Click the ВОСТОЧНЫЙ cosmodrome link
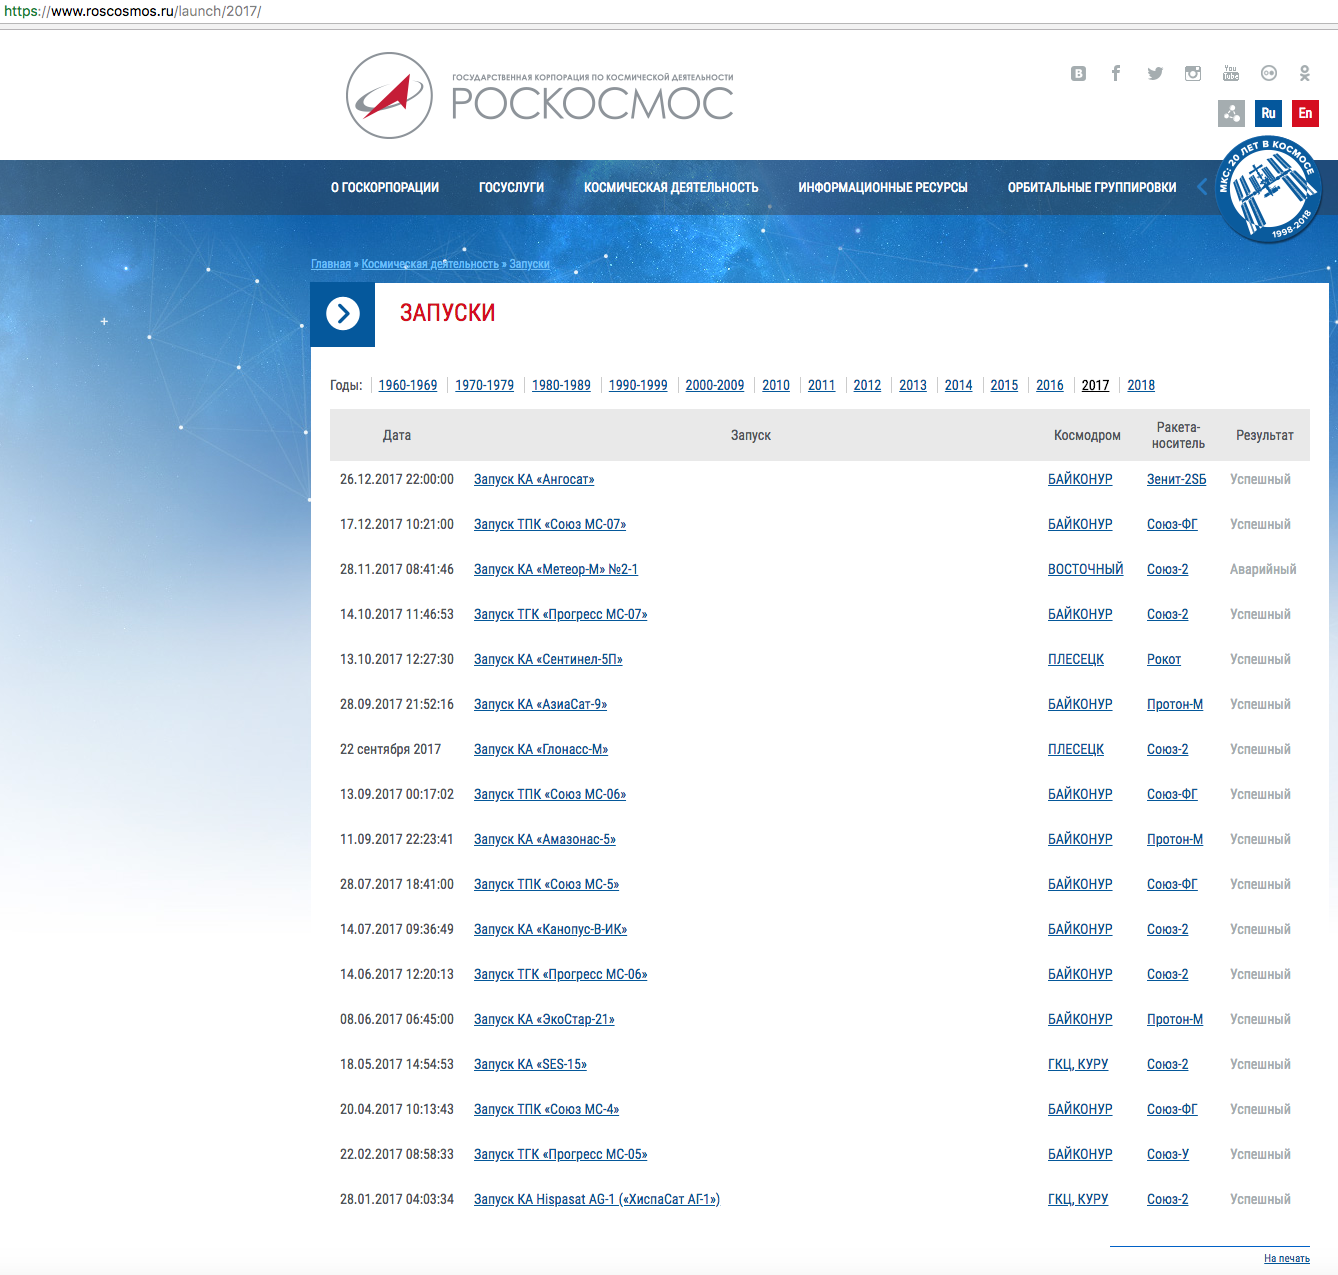This screenshot has width=1338, height=1275. 1085,569
